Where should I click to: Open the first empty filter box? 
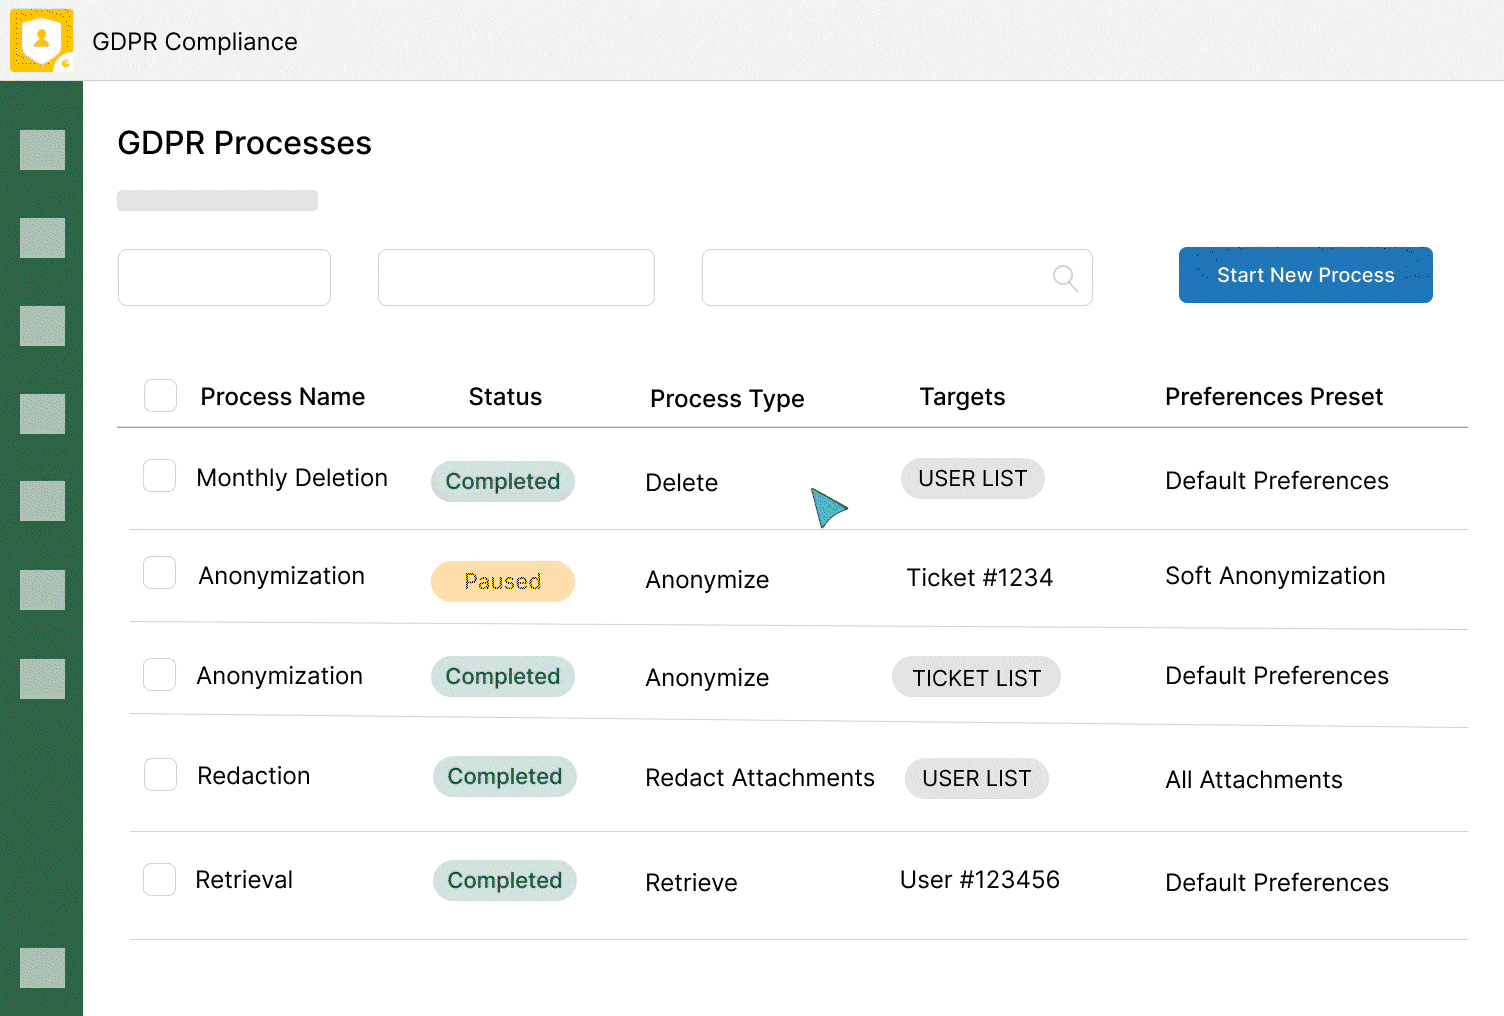click(224, 277)
